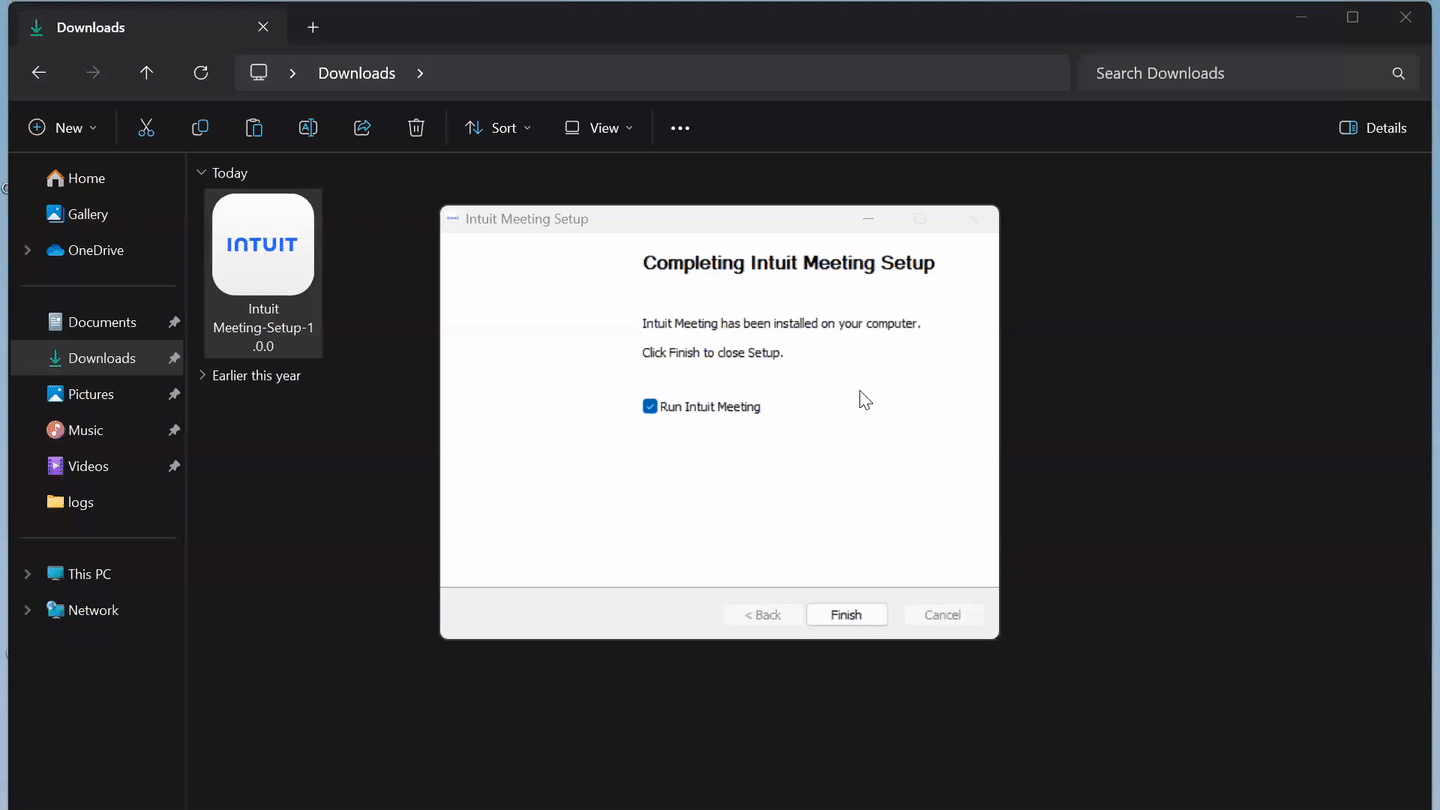
Task: Uncheck the Run Intuit Meeting checkbox
Action: coord(650,406)
